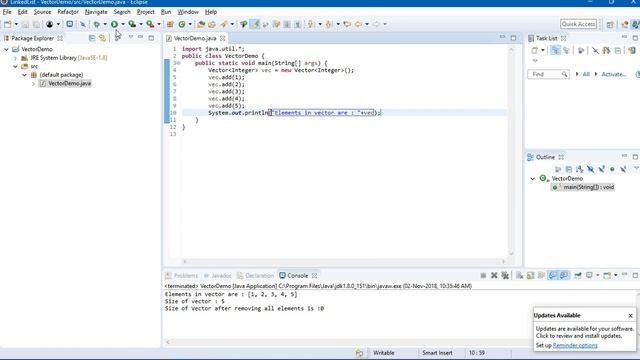This screenshot has height=360, width=640.
Task: Click Collapse All icon in Task List
Action: tap(618, 51)
